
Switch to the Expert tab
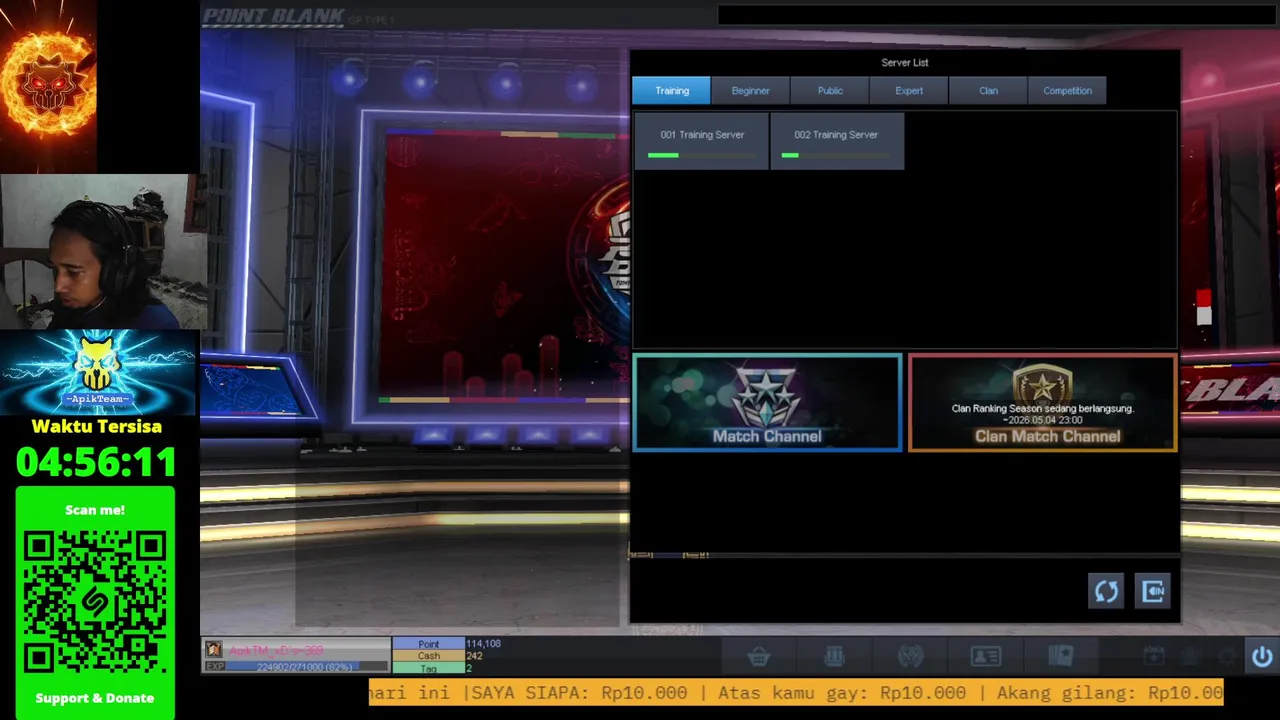909,91
